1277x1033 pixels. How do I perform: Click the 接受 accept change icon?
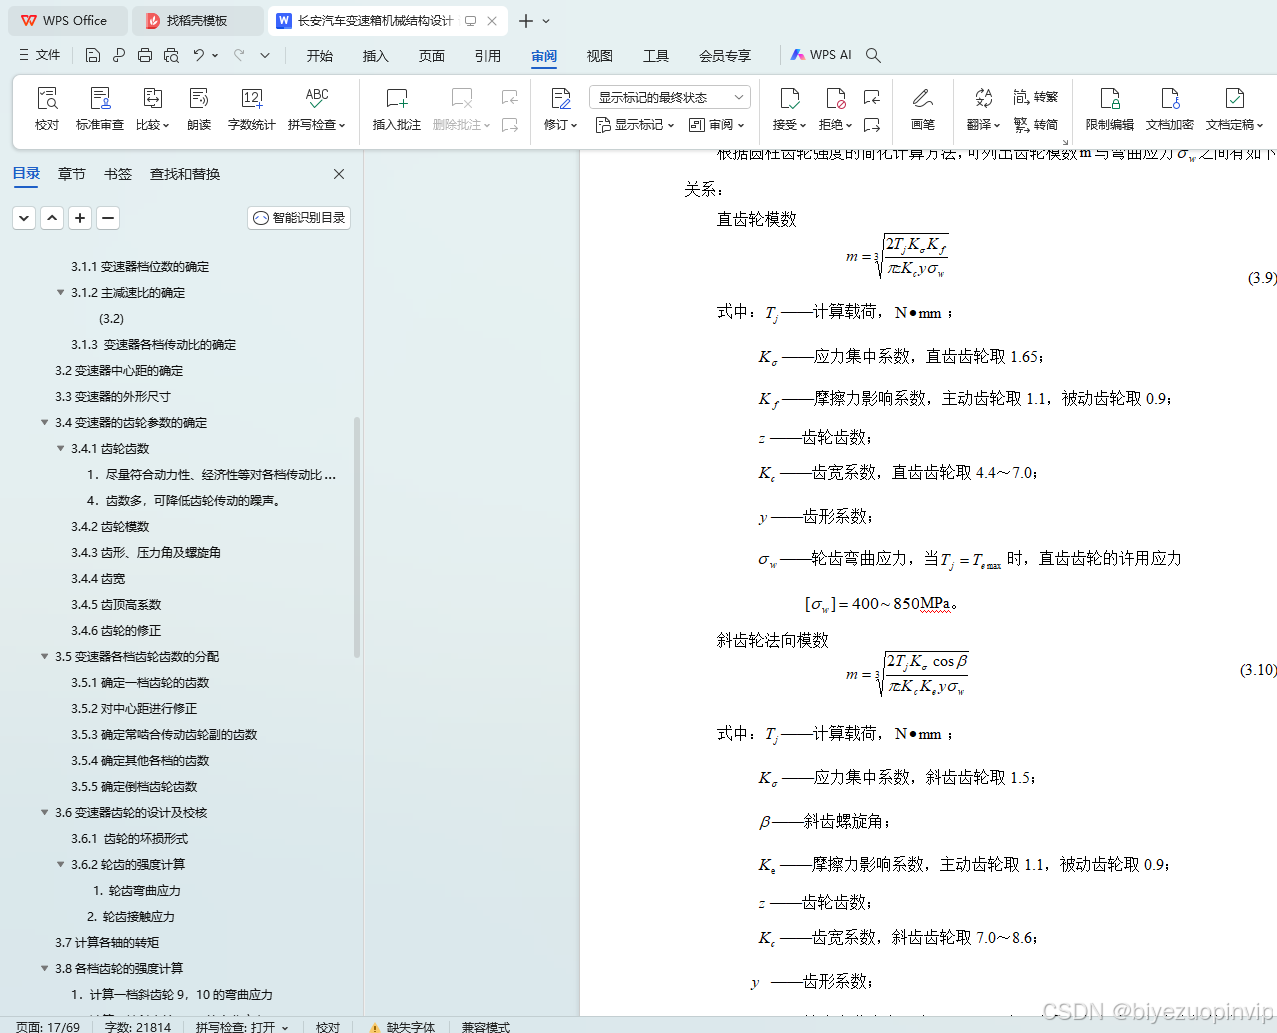pos(789,98)
